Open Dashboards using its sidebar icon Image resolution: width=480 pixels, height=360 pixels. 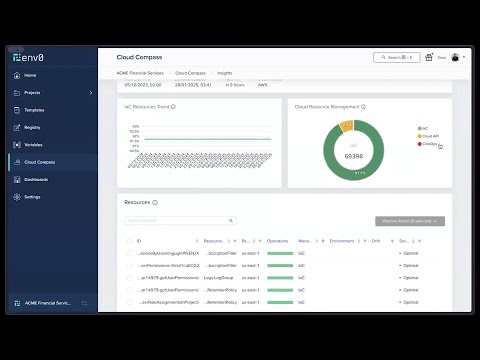pos(17,180)
